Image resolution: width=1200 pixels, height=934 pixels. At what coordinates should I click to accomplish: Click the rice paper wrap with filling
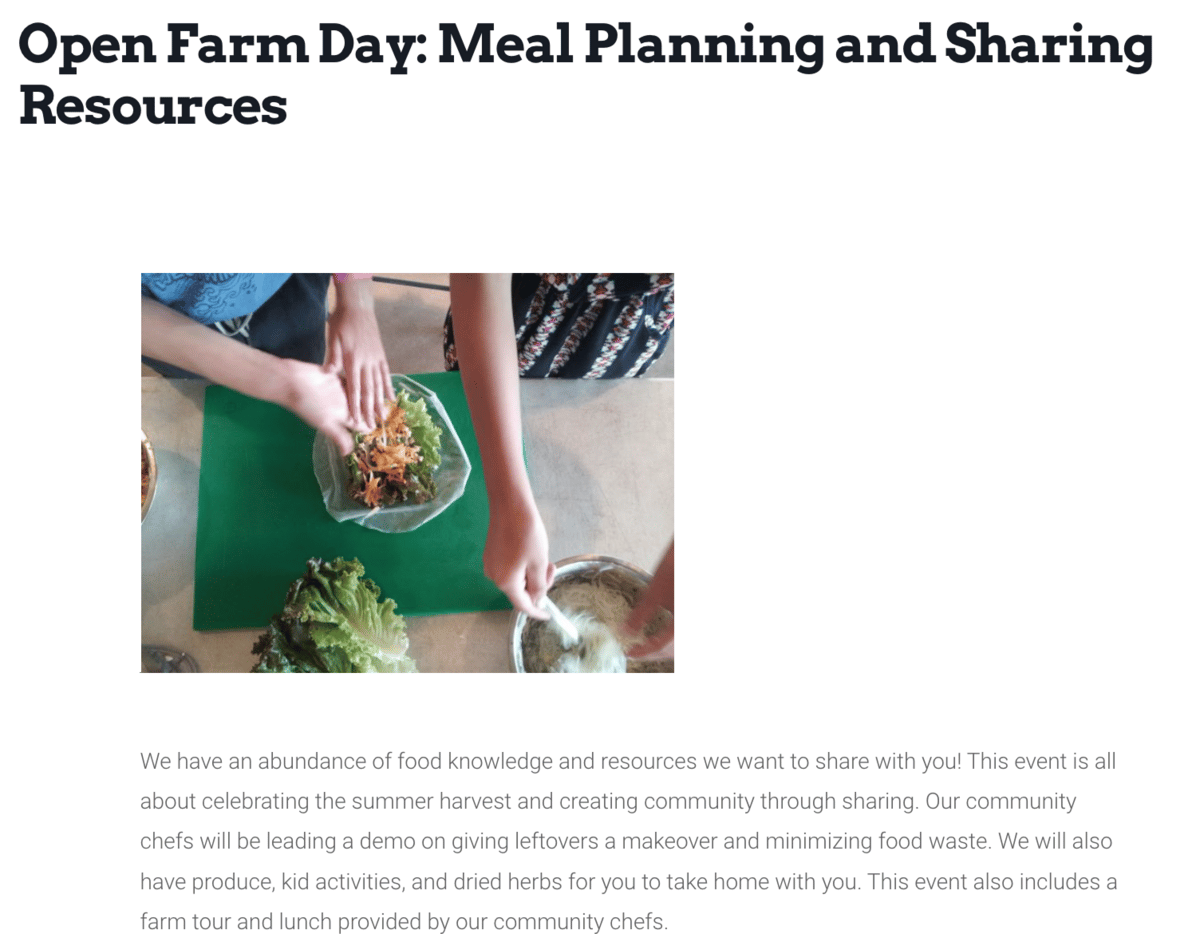point(392,455)
